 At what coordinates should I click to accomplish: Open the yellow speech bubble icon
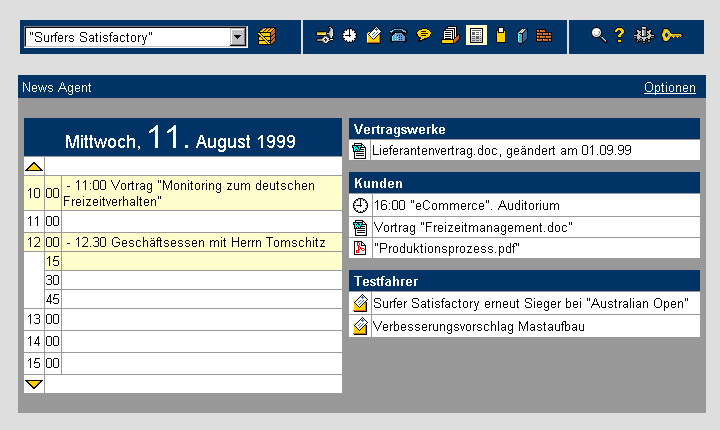coord(423,35)
